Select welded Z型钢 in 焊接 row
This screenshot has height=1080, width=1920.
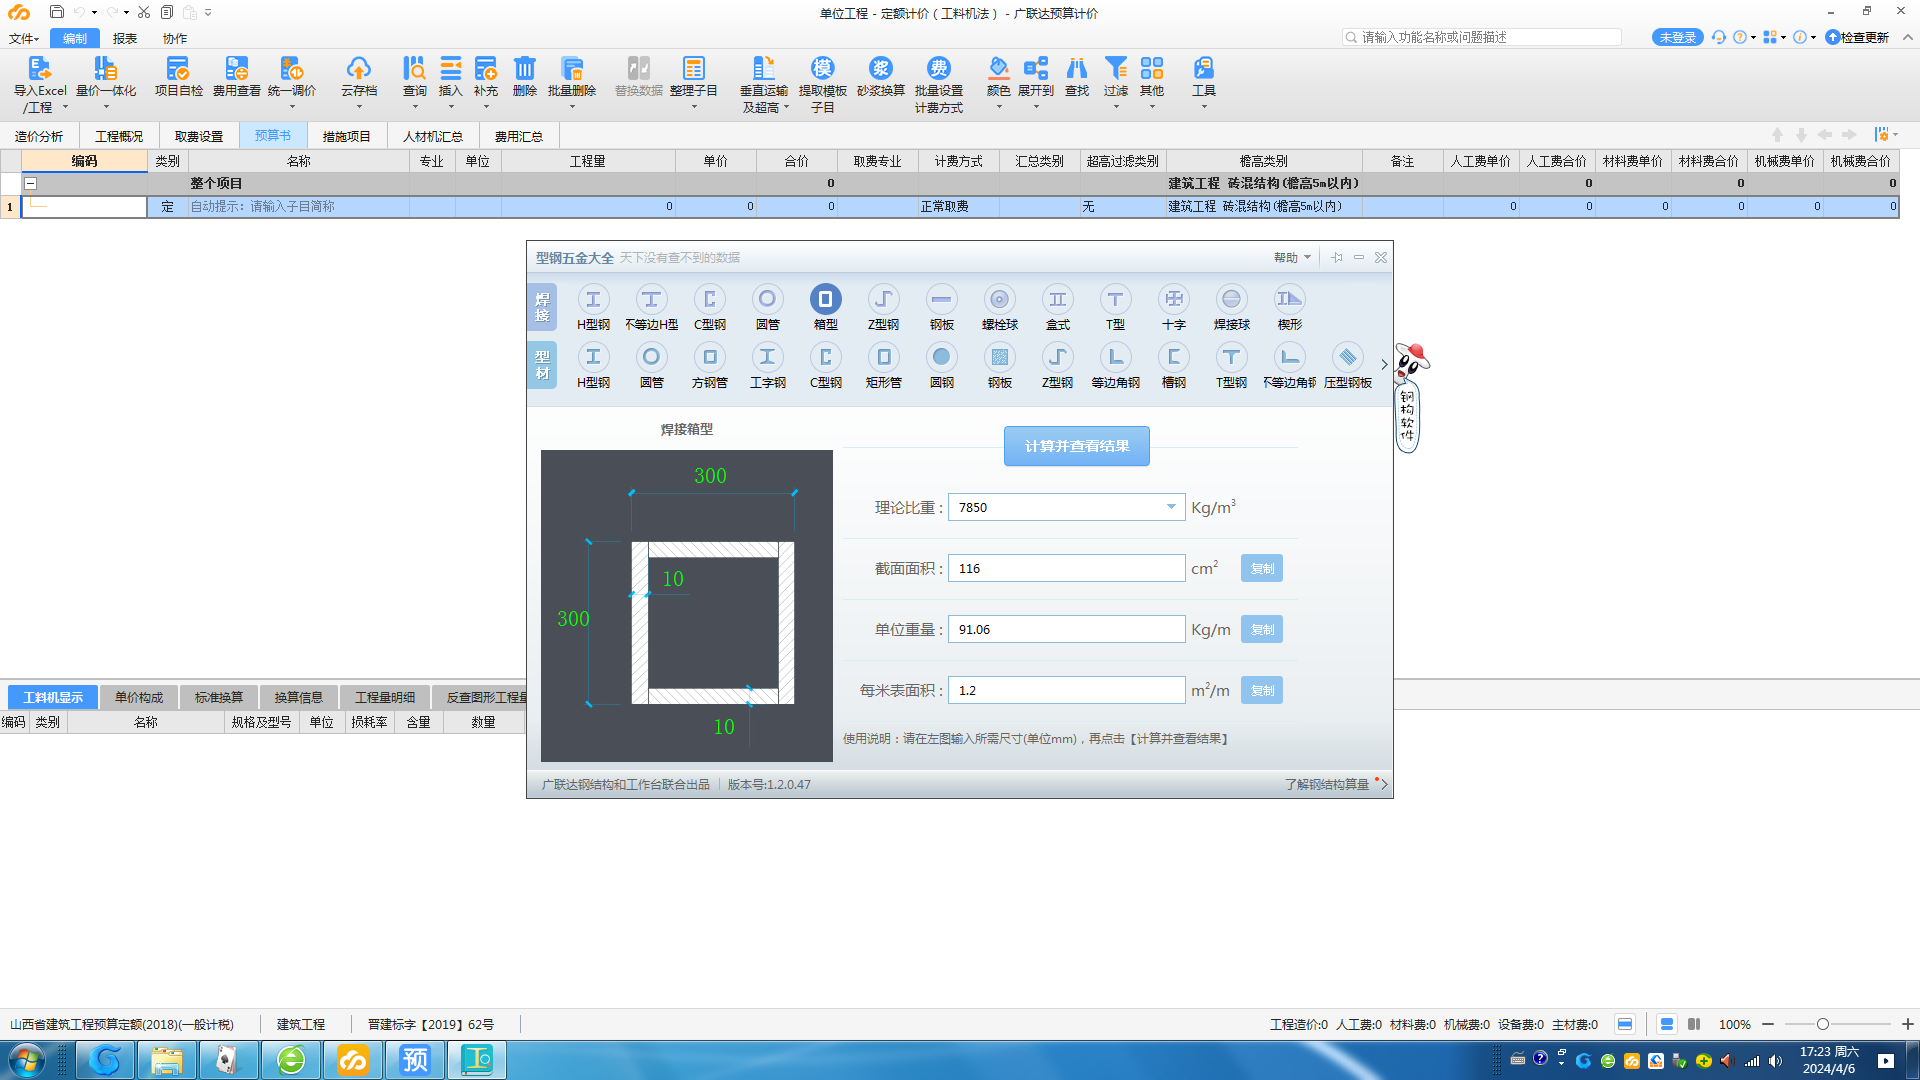tap(883, 307)
